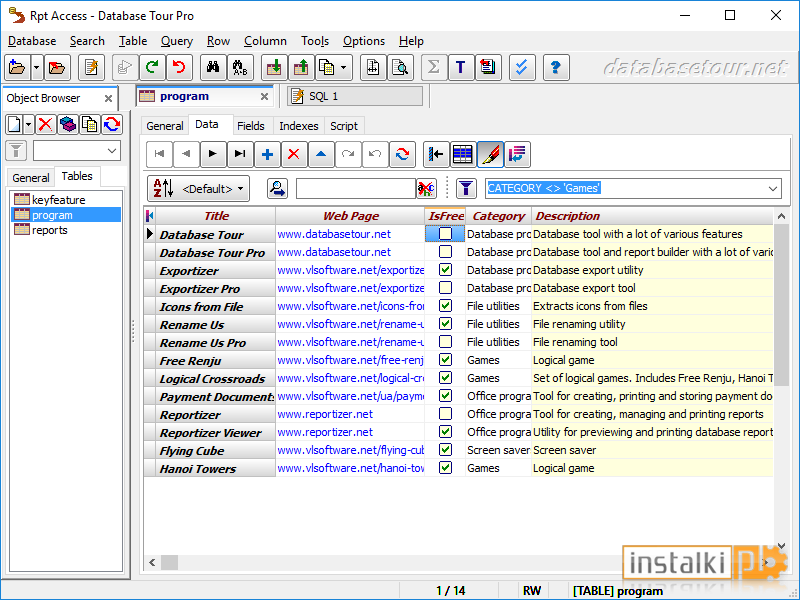800x600 pixels.
Task: Toggle the grid view table icon
Action: 463,154
